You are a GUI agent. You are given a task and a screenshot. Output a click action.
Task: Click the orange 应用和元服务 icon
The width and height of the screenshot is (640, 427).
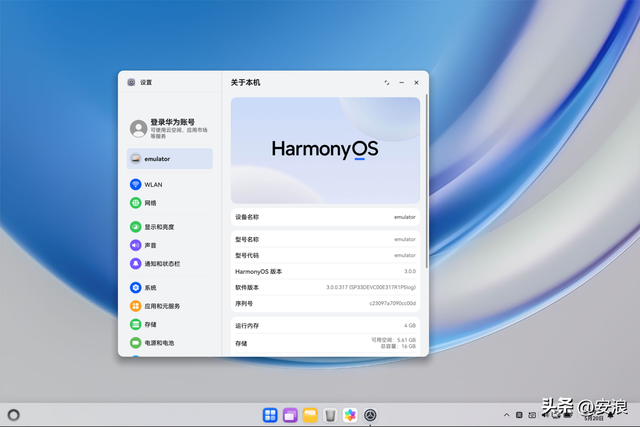tap(136, 306)
